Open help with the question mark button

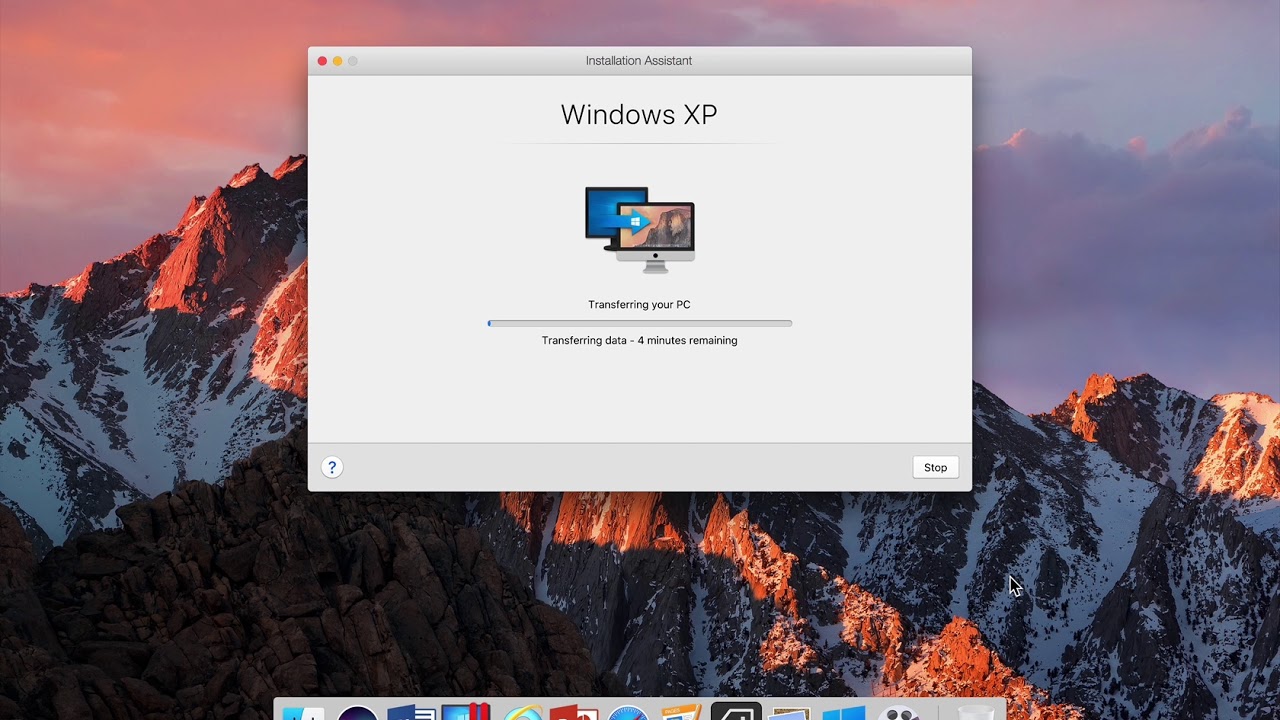pyautogui.click(x=332, y=467)
